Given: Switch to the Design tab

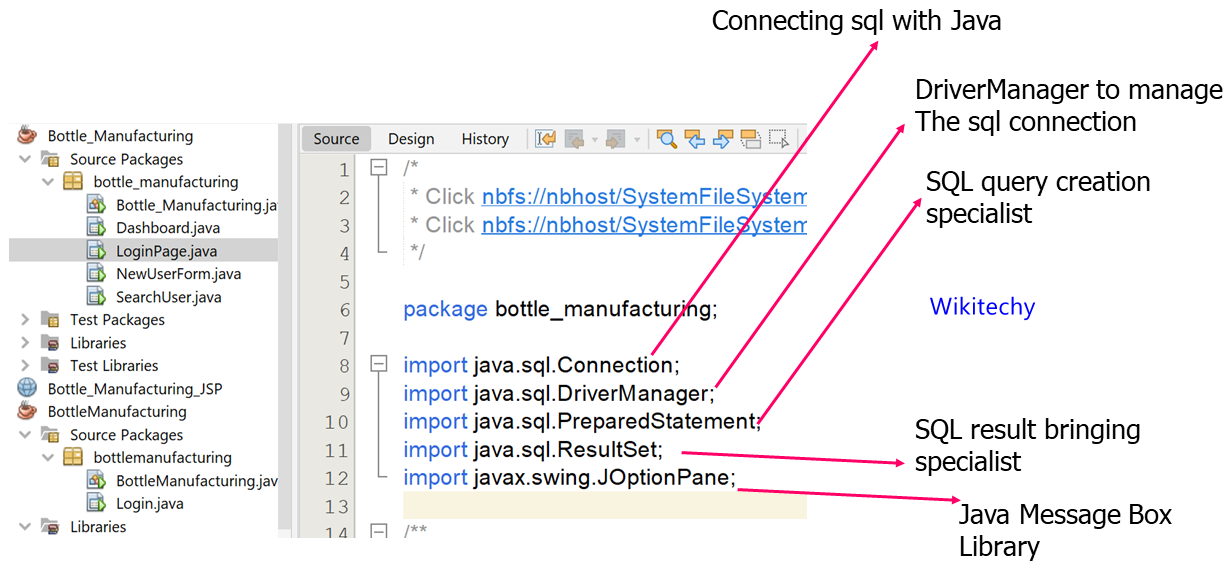Looking at the screenshot, I should click(411, 139).
